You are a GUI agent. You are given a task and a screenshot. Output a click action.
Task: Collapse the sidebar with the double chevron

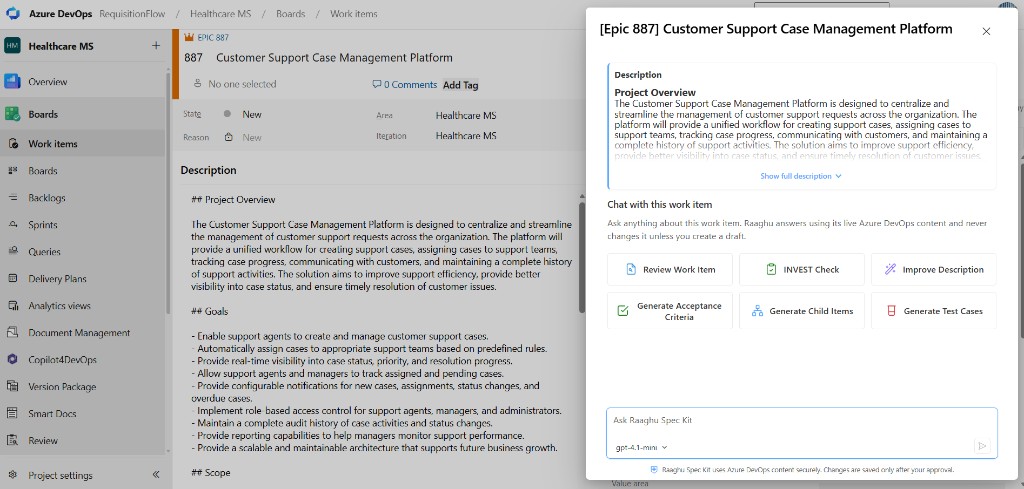(155, 475)
